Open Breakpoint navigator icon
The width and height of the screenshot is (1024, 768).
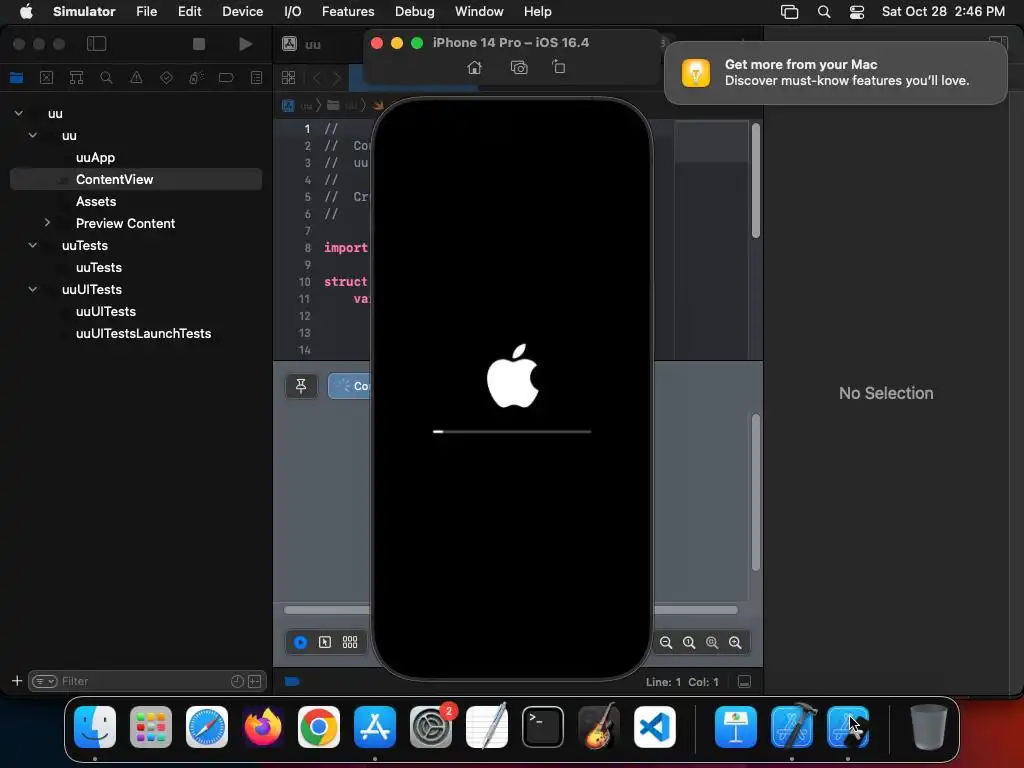226,78
